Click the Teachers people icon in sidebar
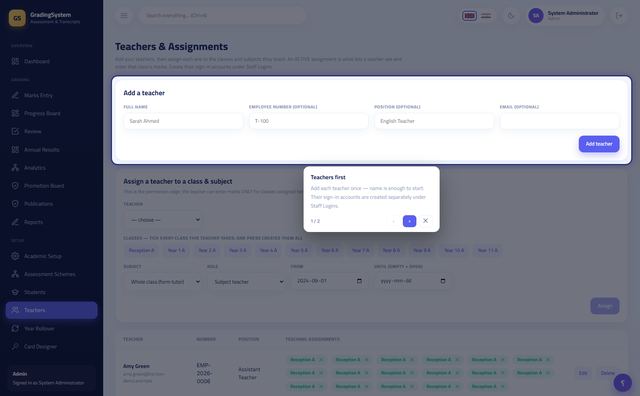The width and height of the screenshot is (640, 396). click(x=15, y=310)
